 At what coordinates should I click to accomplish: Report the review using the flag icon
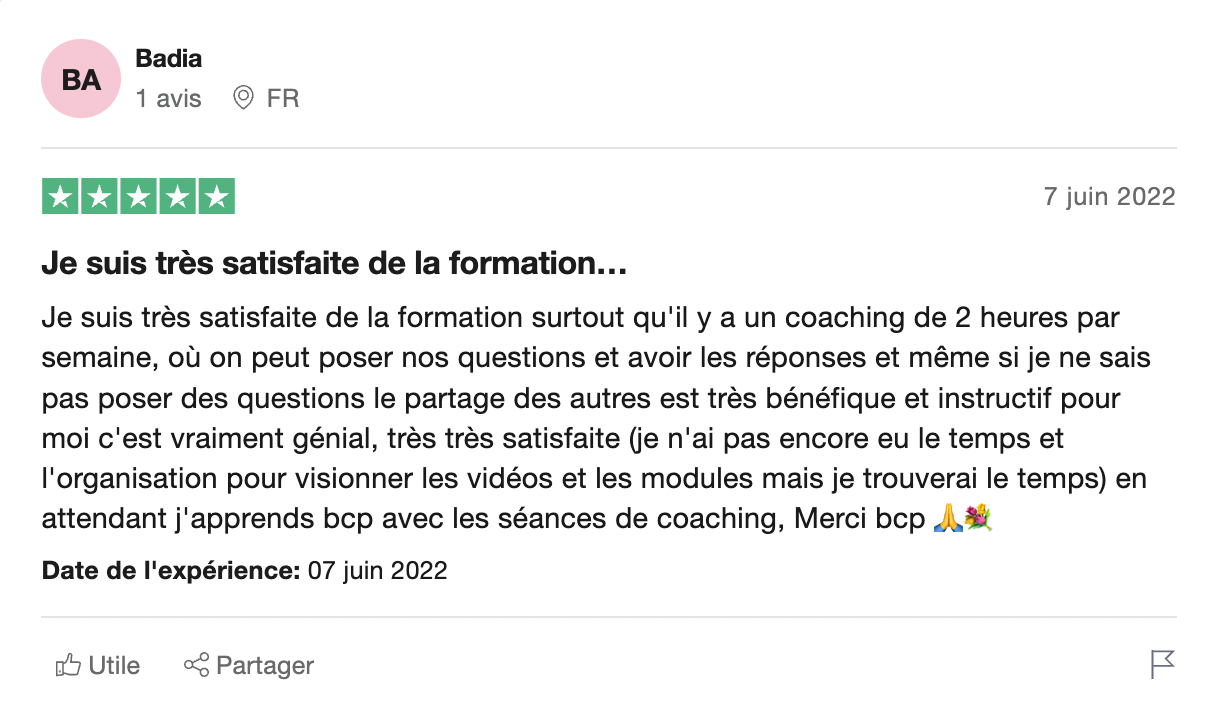(x=1162, y=664)
